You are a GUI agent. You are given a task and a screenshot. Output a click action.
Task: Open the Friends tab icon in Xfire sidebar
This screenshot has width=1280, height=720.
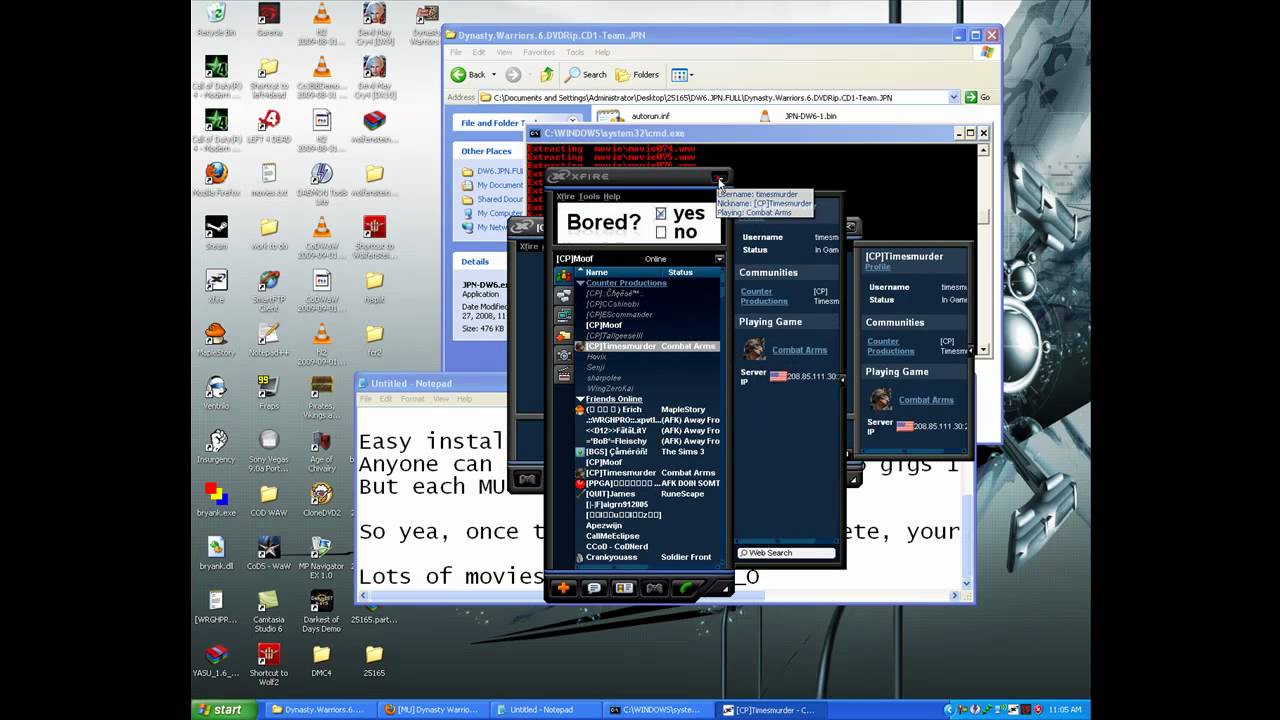[x=564, y=275]
